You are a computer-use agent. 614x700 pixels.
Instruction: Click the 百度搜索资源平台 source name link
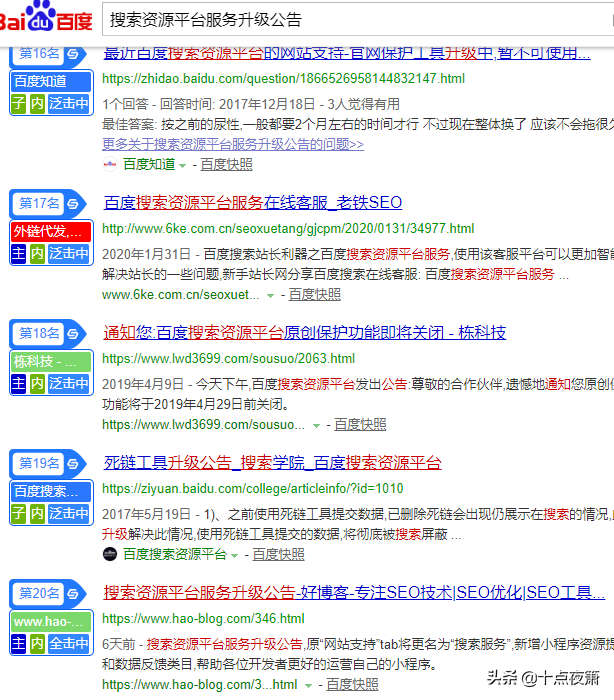175,554
